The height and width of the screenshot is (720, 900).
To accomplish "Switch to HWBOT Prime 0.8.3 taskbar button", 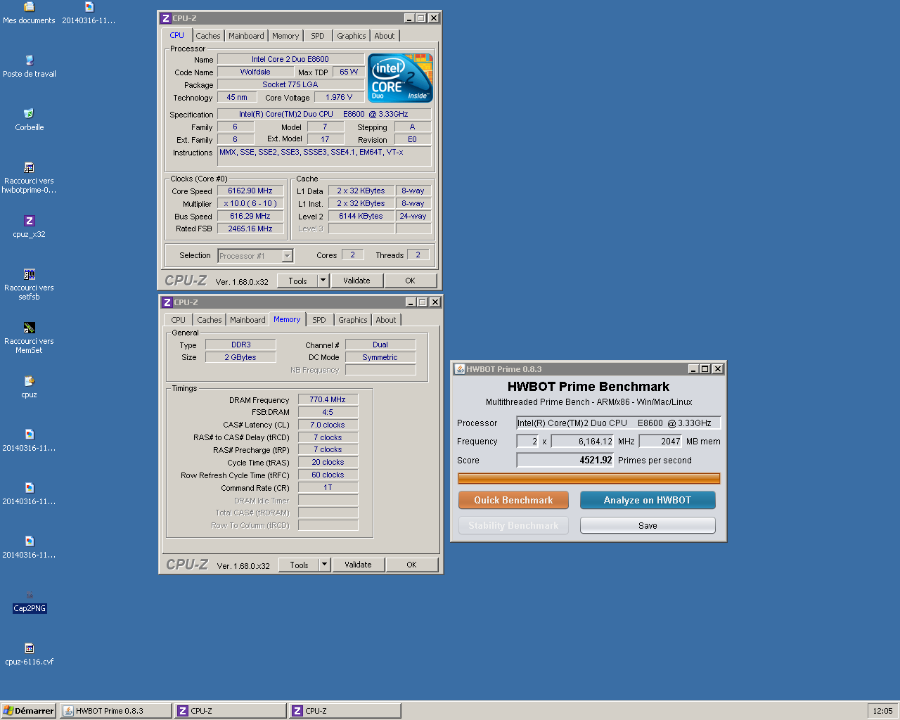I will pyautogui.click(x=115, y=711).
